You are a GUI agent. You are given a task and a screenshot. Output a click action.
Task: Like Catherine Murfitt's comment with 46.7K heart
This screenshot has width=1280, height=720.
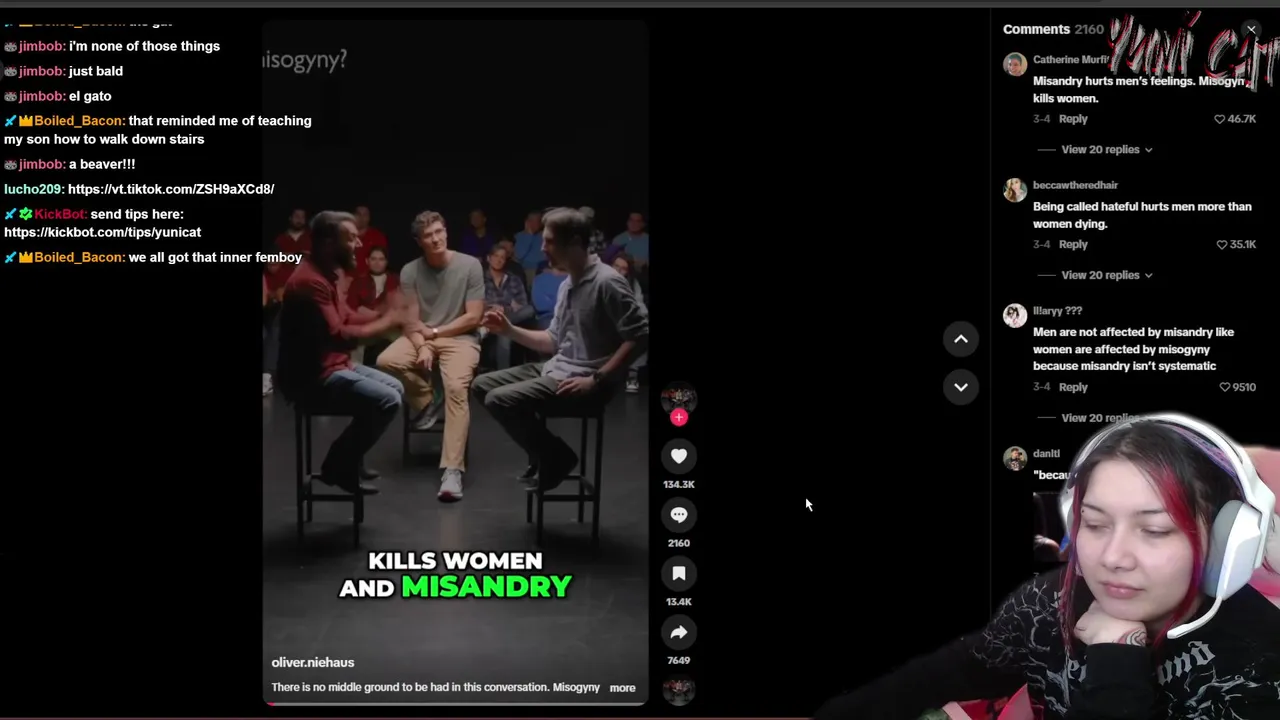1219,119
